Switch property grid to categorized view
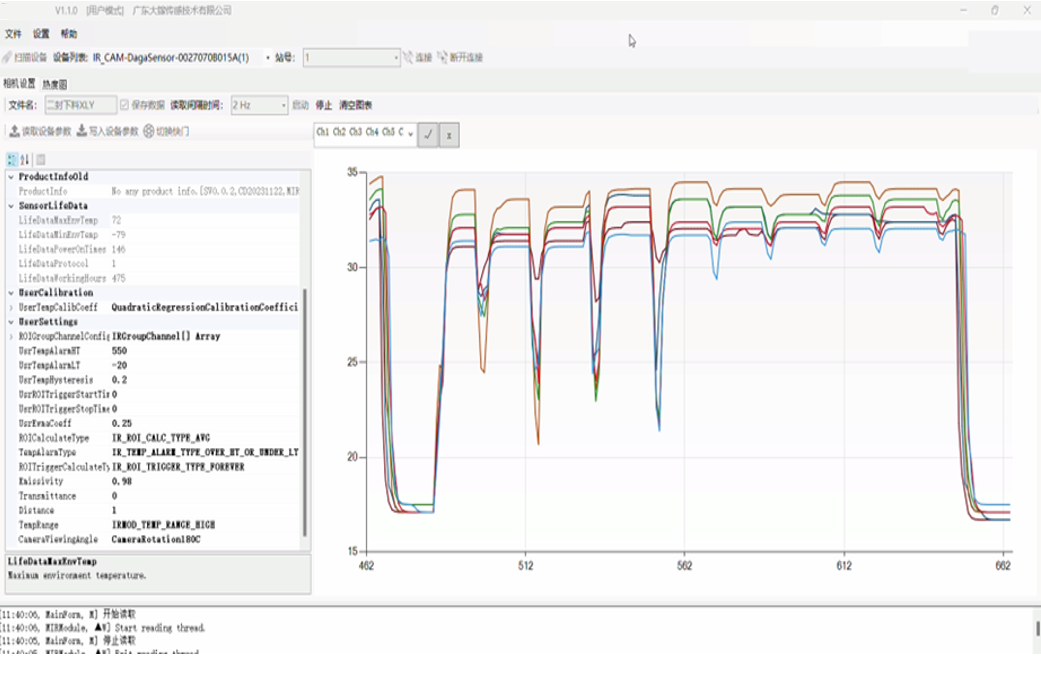This screenshot has height=679, width=1041. click(x=11, y=159)
